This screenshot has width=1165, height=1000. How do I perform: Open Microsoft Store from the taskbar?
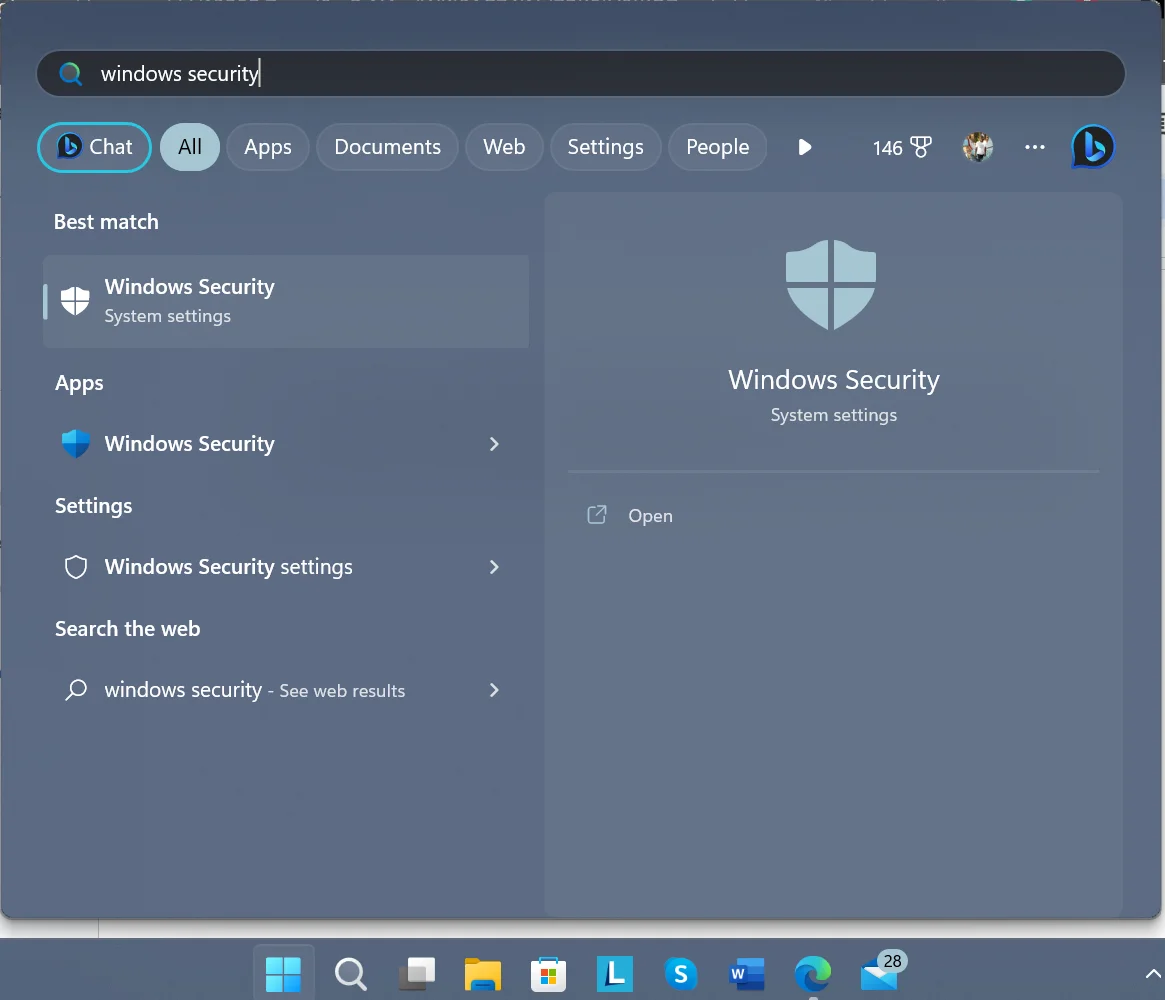[x=548, y=973]
